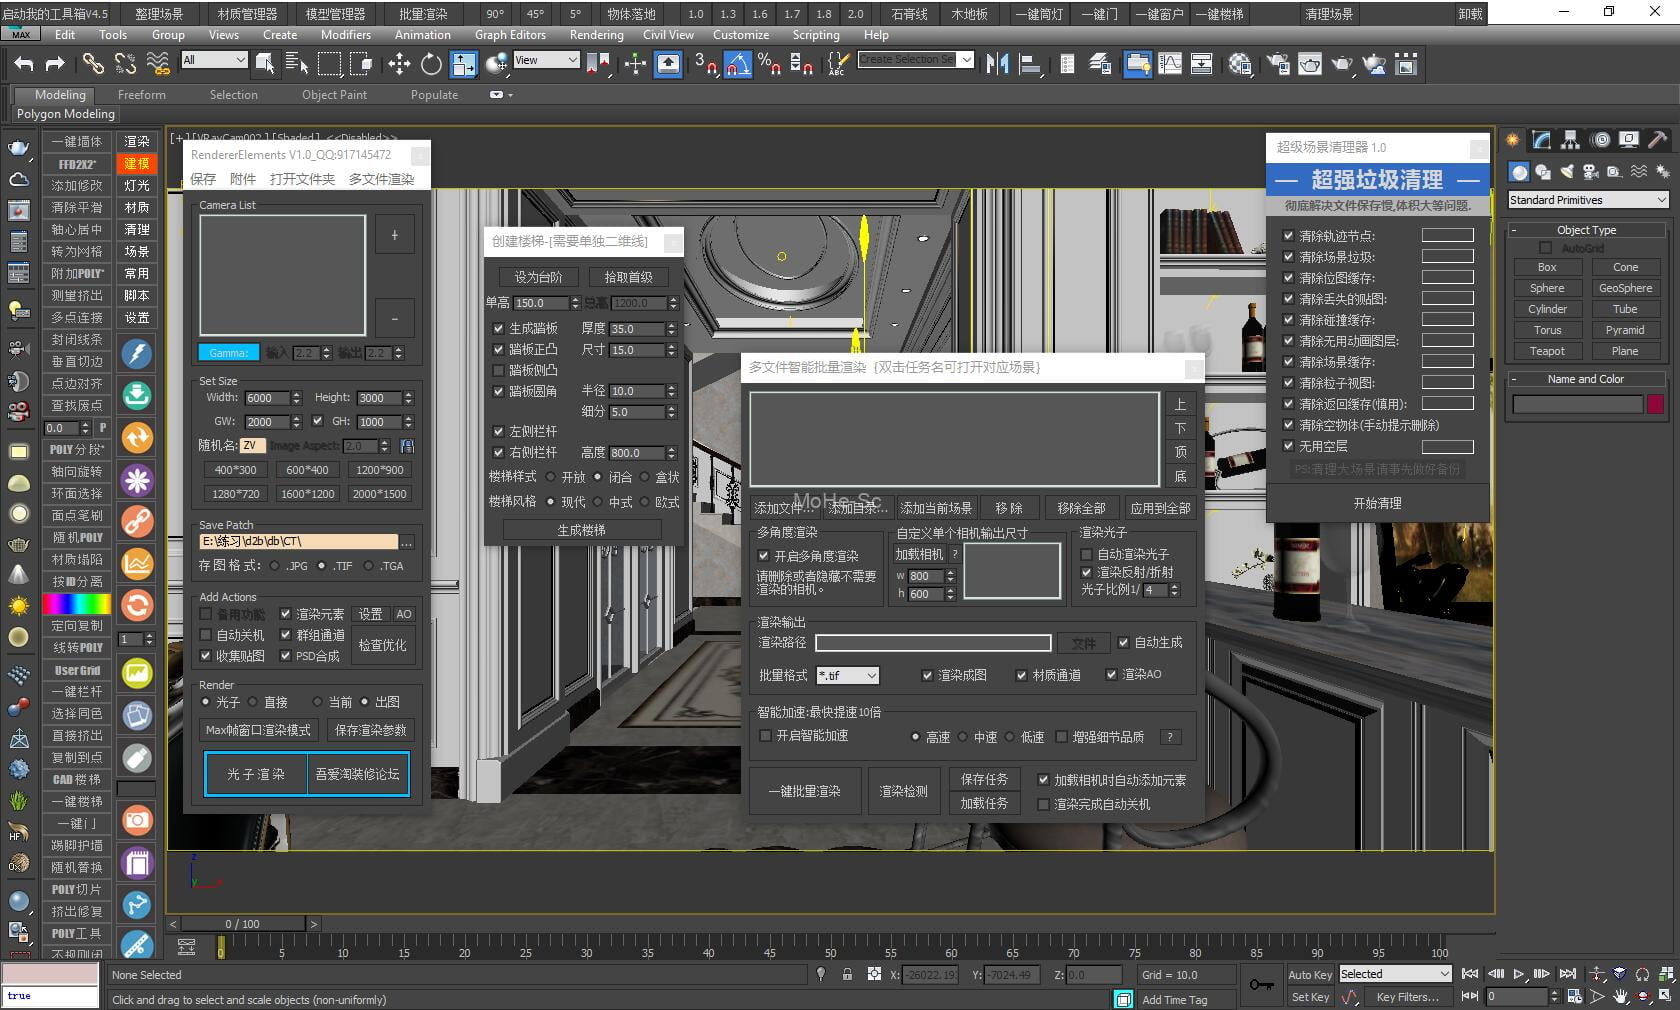Click the object color swatch in Name and Color

pyautogui.click(x=1655, y=404)
